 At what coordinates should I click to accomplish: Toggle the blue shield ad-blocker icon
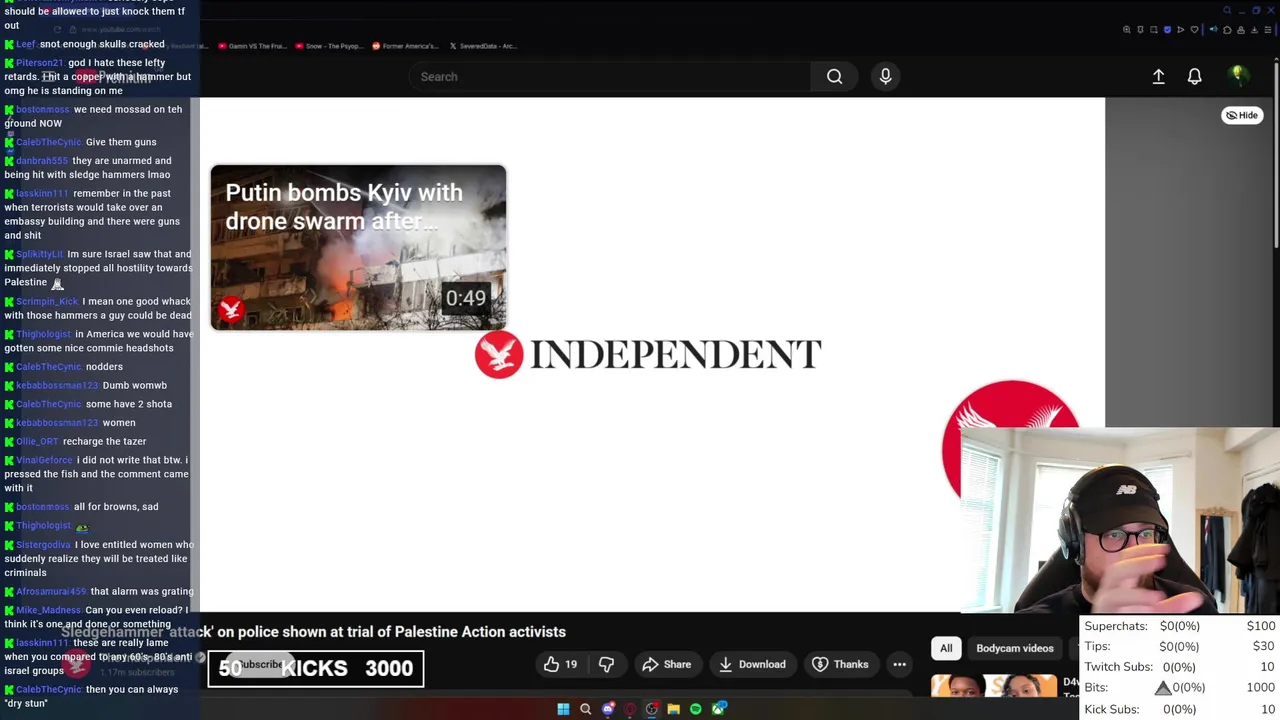tap(1167, 30)
